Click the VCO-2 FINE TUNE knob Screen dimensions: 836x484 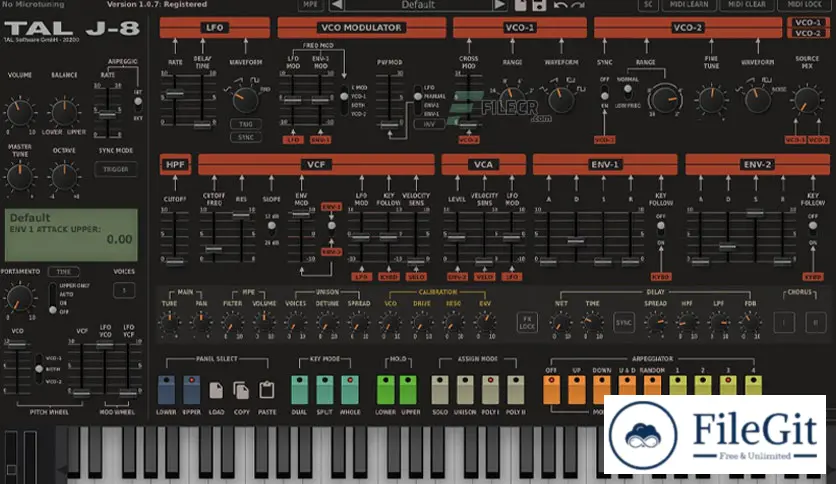coord(711,100)
